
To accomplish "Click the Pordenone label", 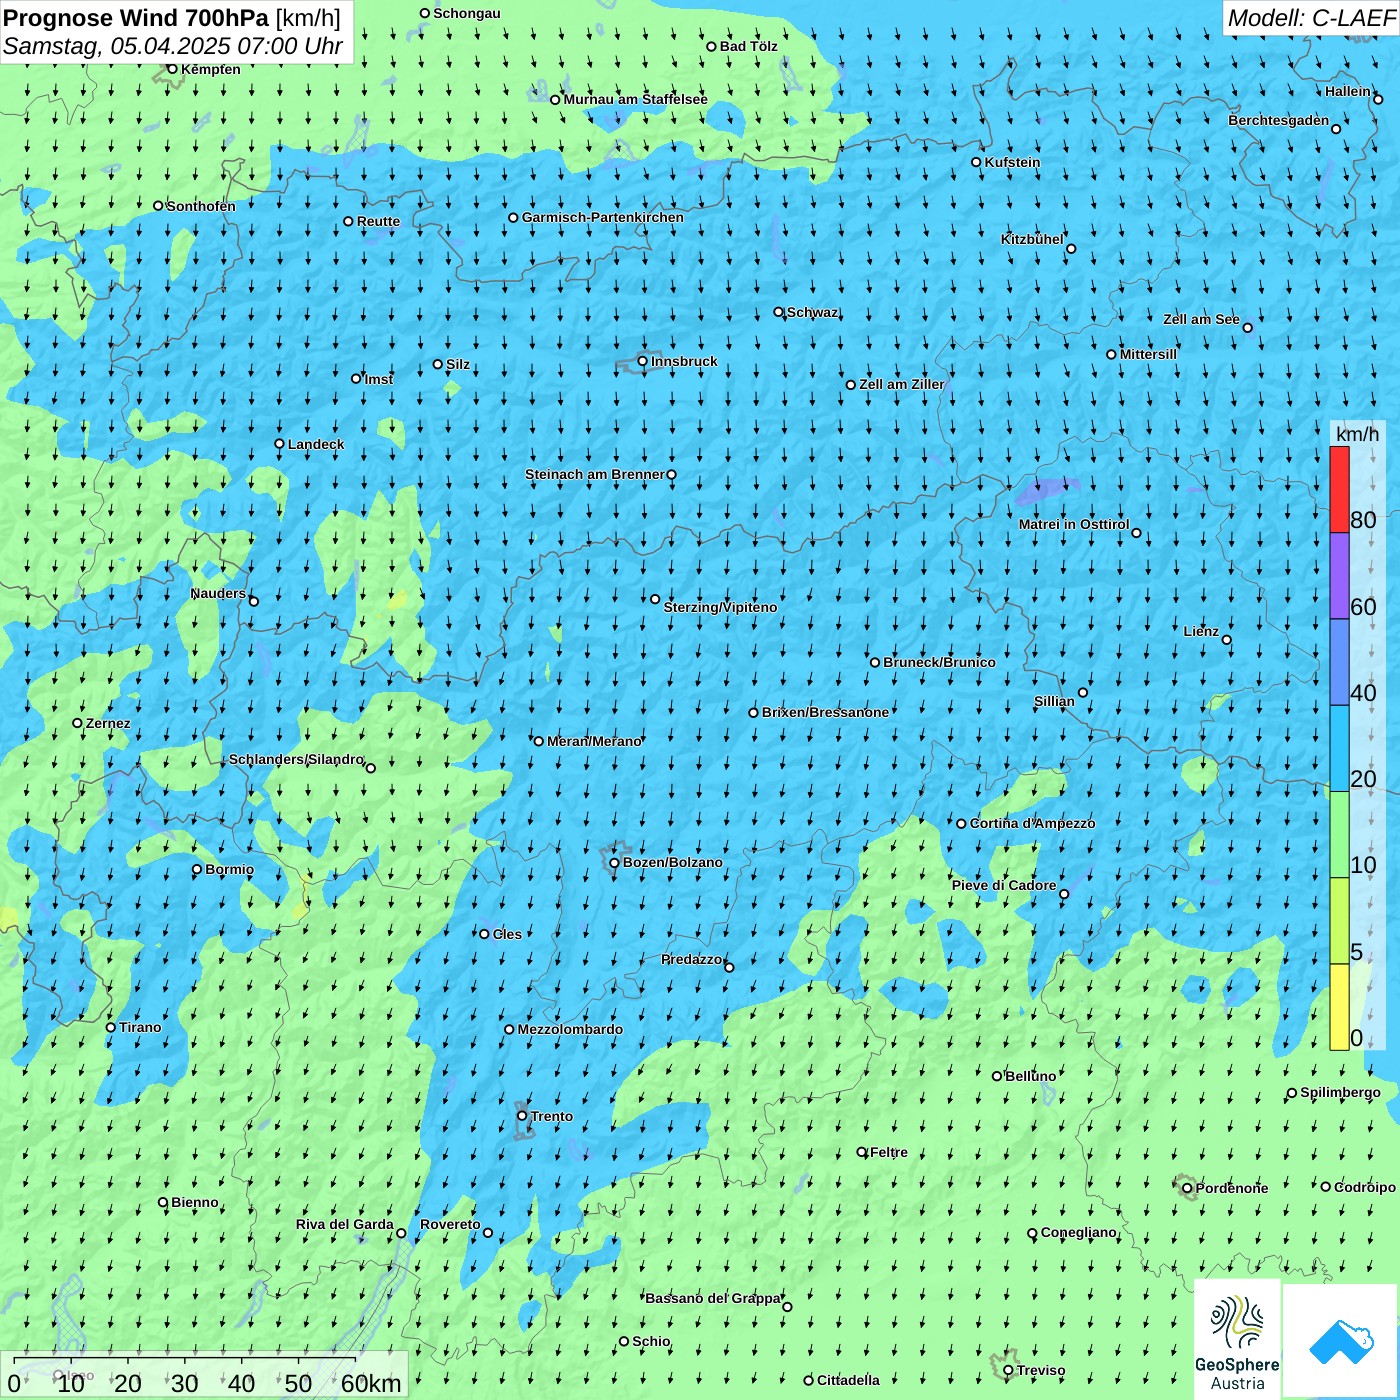I will point(1232,1188).
